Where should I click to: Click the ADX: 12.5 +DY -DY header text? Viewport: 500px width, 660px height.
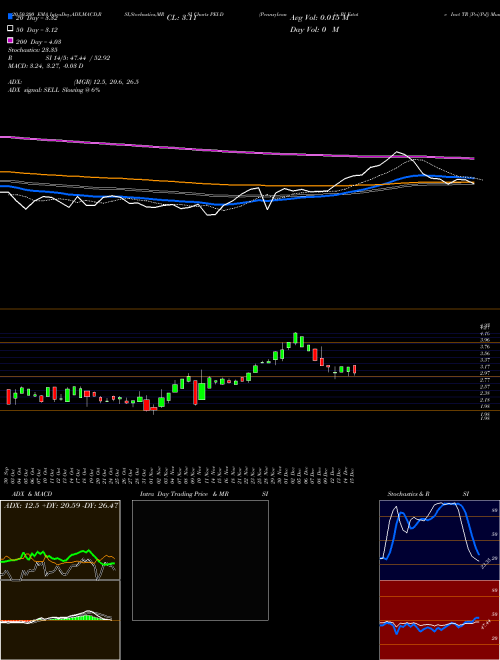61,505
